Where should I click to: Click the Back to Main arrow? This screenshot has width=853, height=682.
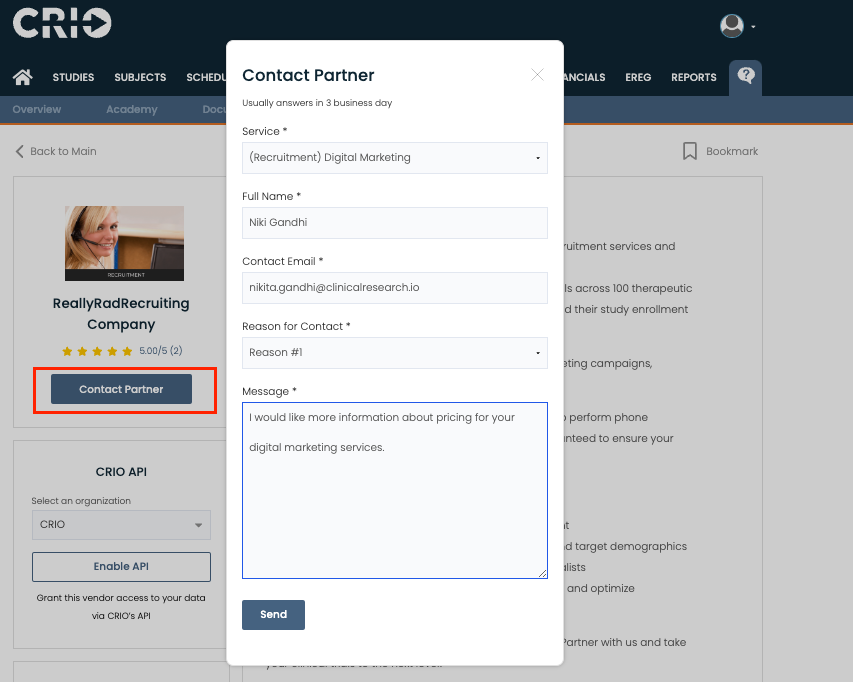[x=20, y=151]
